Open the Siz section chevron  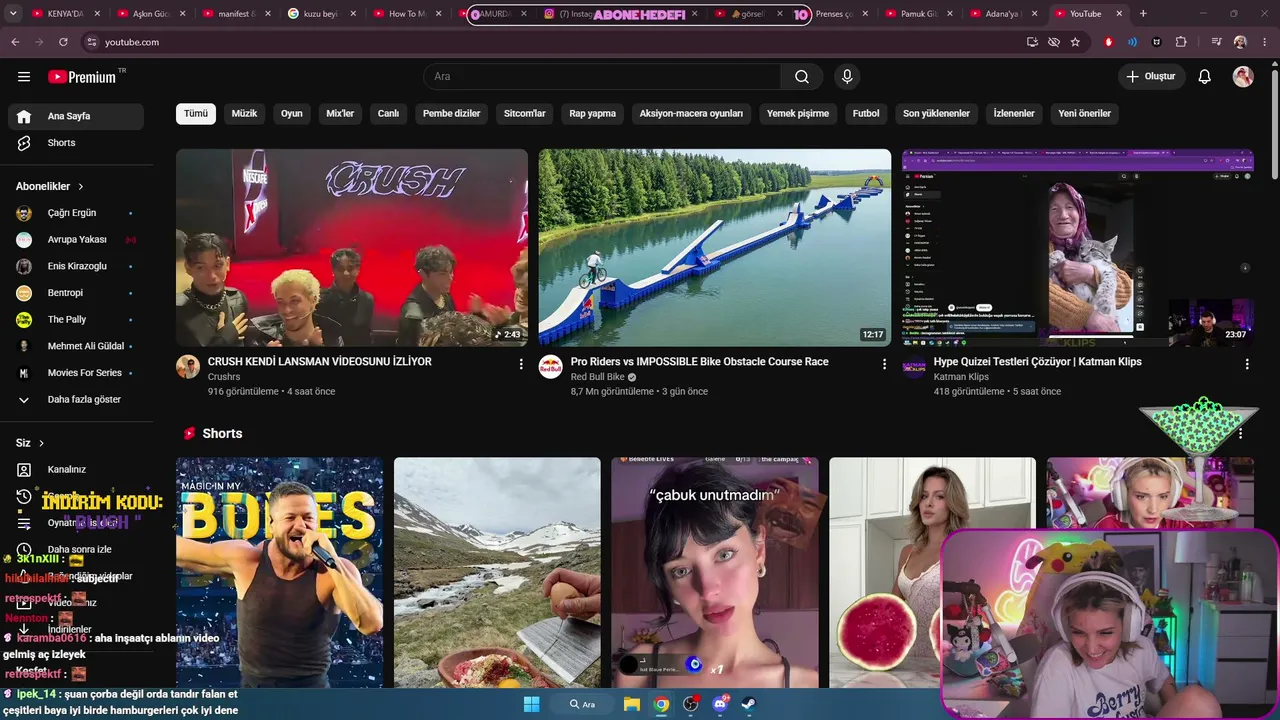point(41,443)
